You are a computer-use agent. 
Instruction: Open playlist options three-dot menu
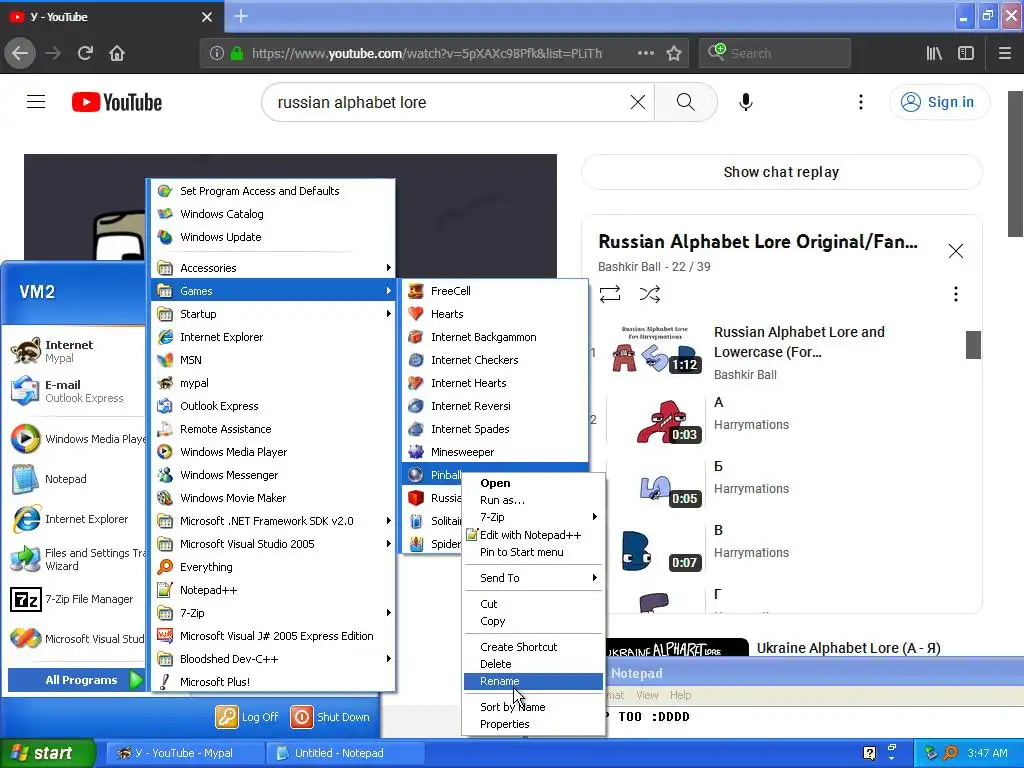click(x=955, y=294)
